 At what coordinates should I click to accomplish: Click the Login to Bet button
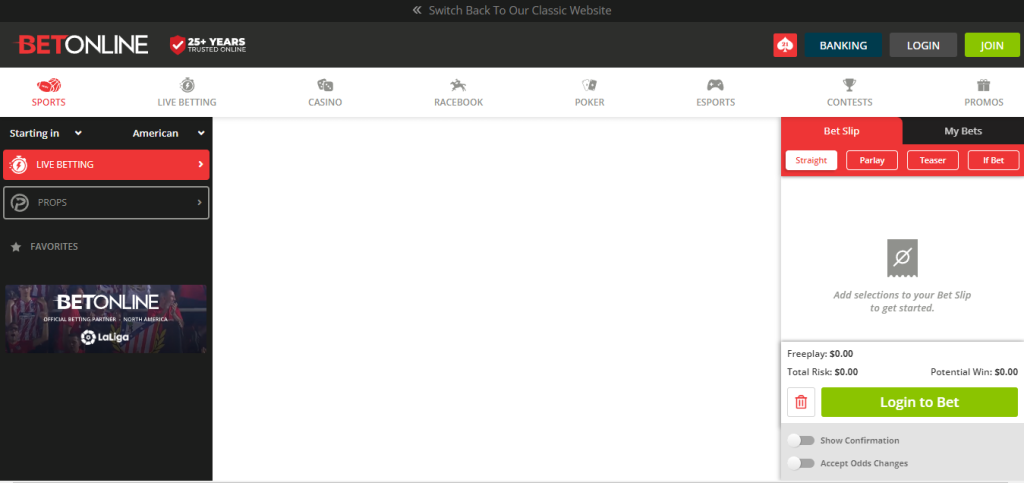[920, 402]
